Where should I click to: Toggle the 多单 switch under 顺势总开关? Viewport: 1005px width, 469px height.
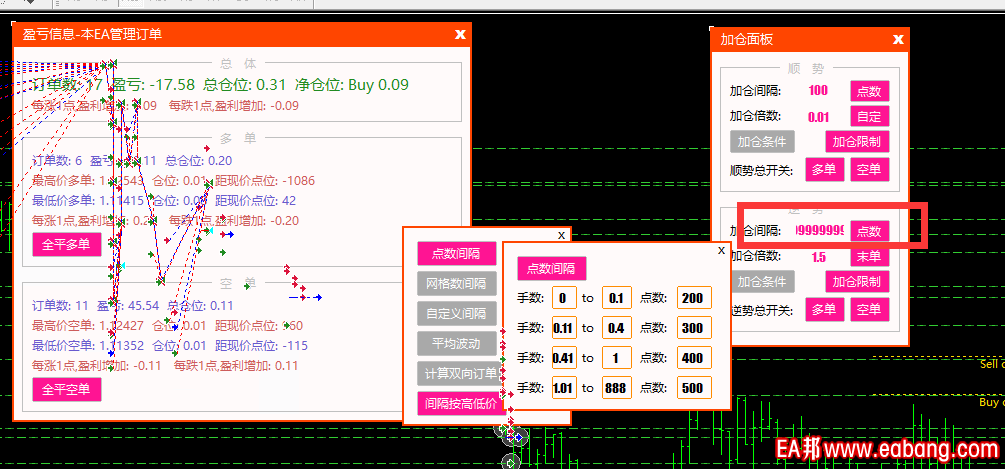(825, 169)
